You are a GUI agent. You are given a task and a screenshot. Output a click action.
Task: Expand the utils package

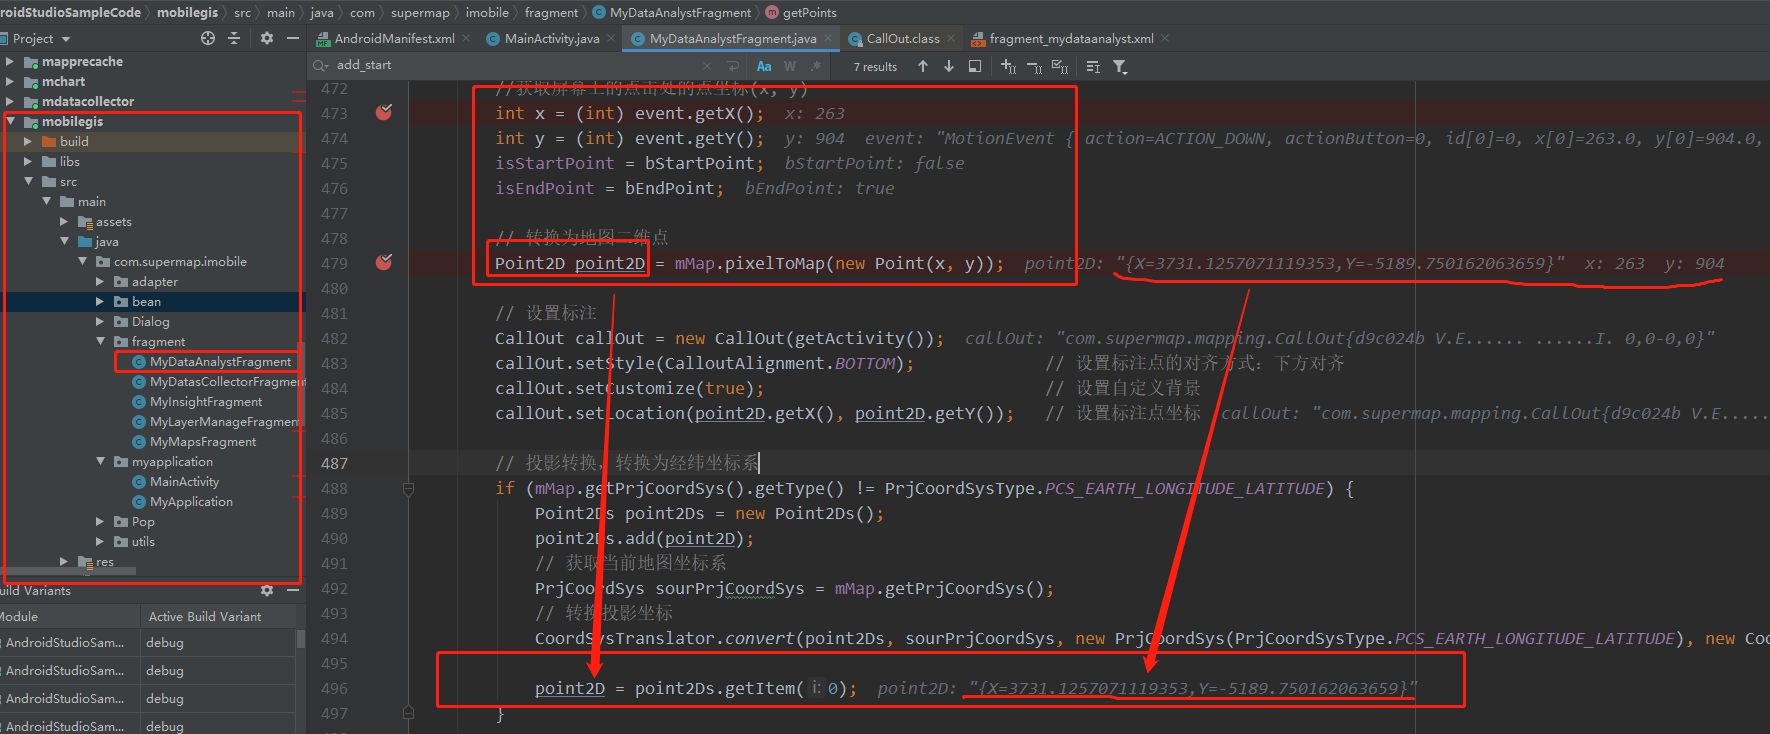[x=100, y=541]
